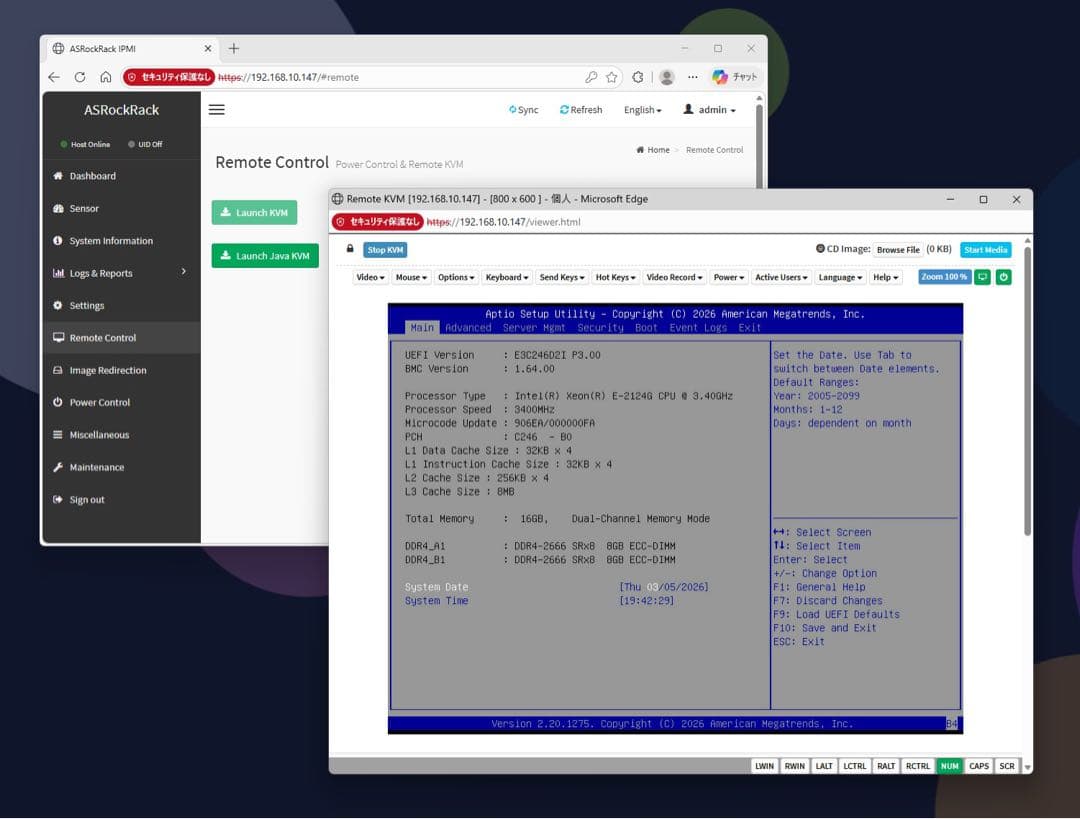Viewport: 1080px width, 819px height.
Task: Open Maintenance in the sidebar
Action: point(122,467)
